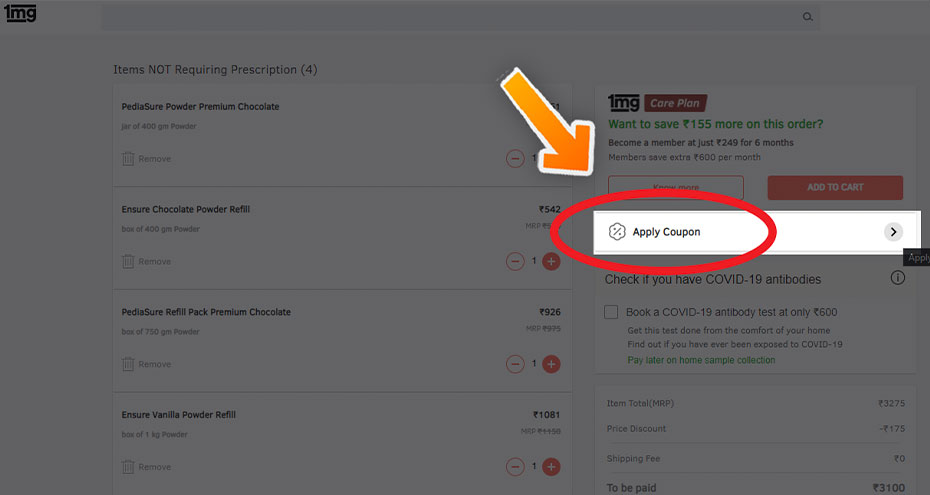Decrease quantity of Ensure Chocolate Powder Refill

[x=515, y=261]
